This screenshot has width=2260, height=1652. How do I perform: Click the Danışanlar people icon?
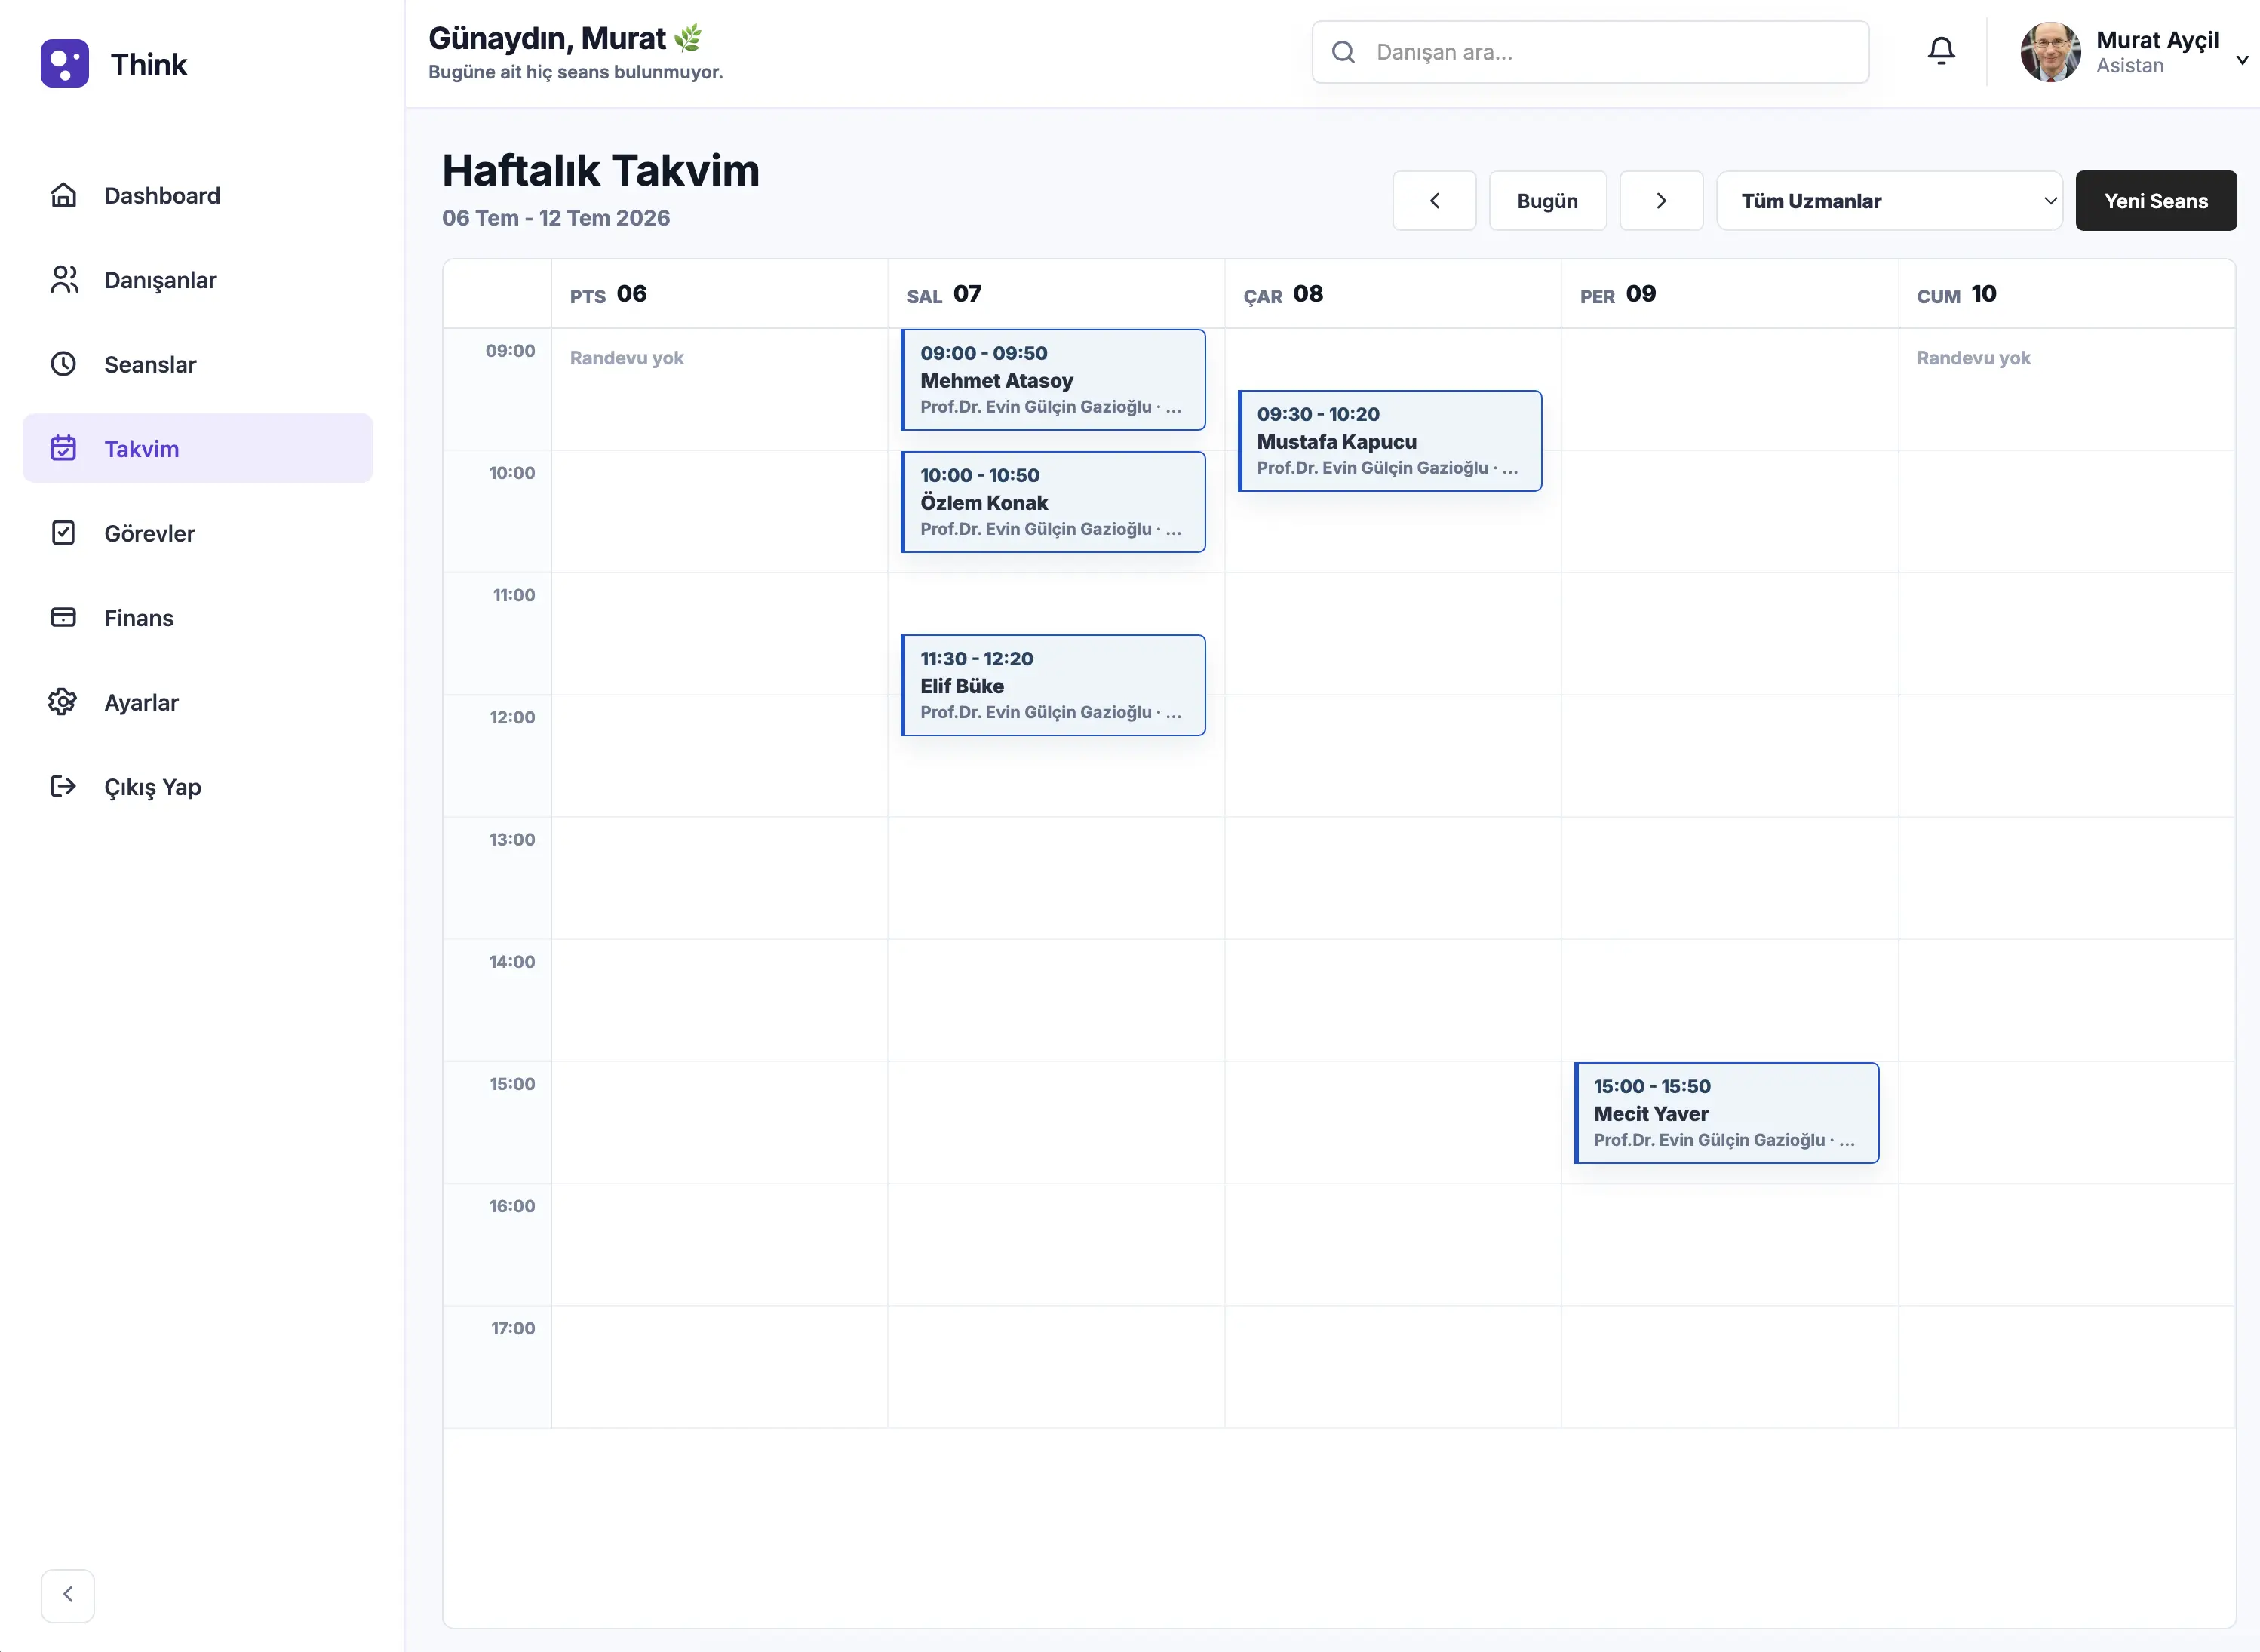[63, 280]
